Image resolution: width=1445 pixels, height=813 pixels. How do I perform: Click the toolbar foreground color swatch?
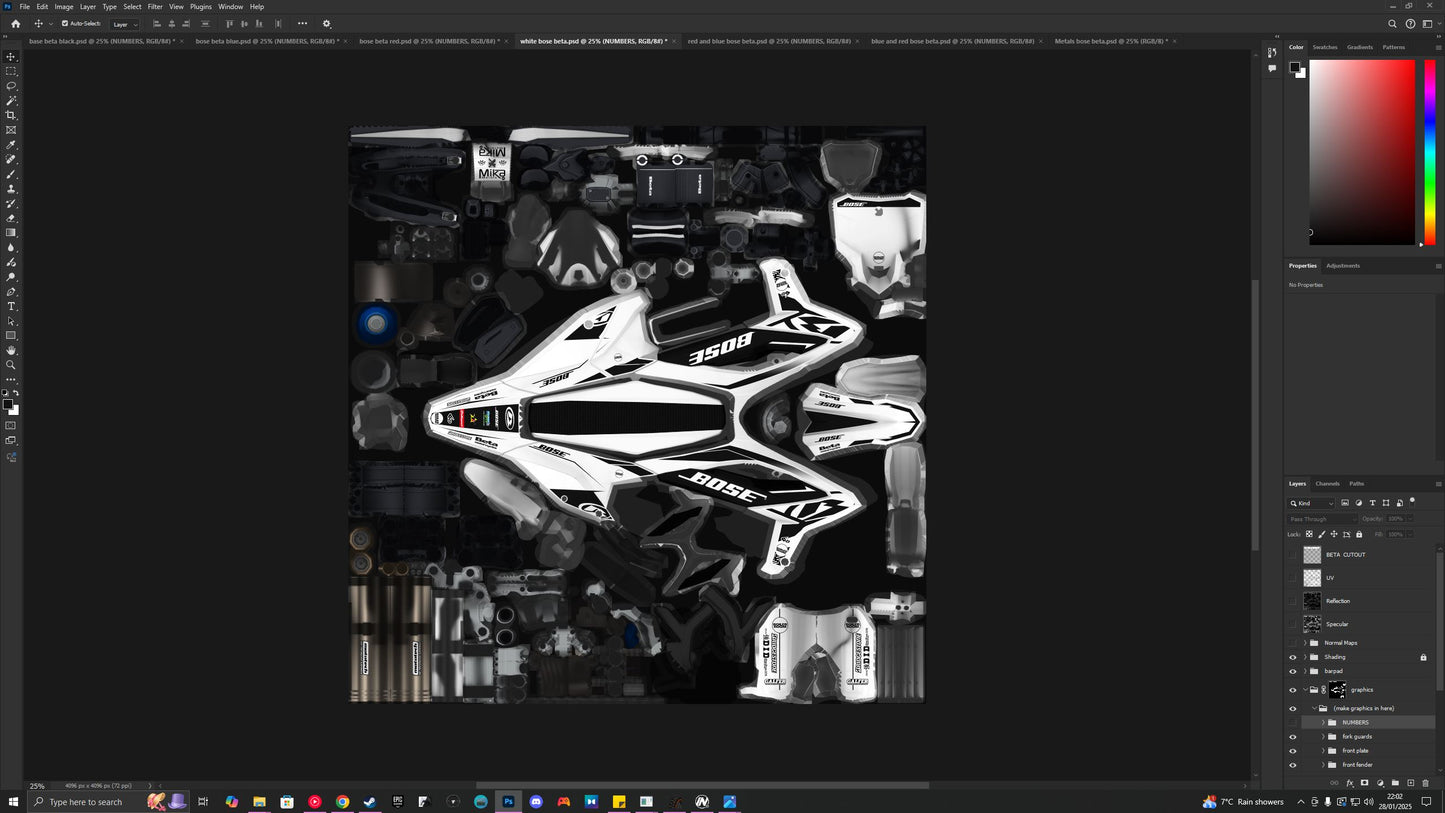pyautogui.click(x=8, y=405)
